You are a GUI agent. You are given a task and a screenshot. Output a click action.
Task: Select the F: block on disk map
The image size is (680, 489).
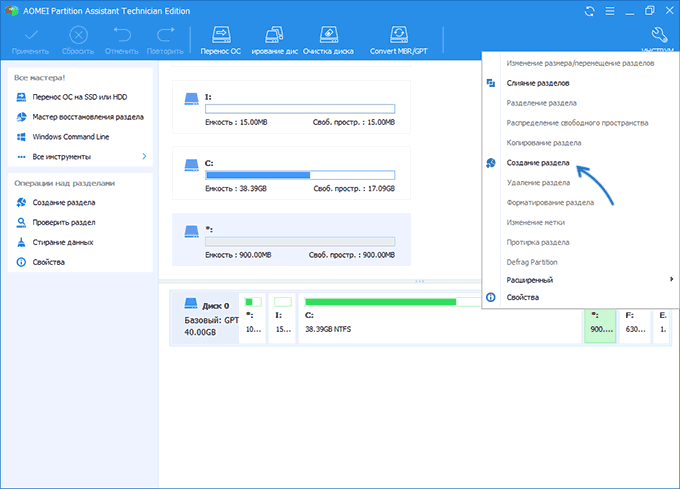tap(635, 325)
